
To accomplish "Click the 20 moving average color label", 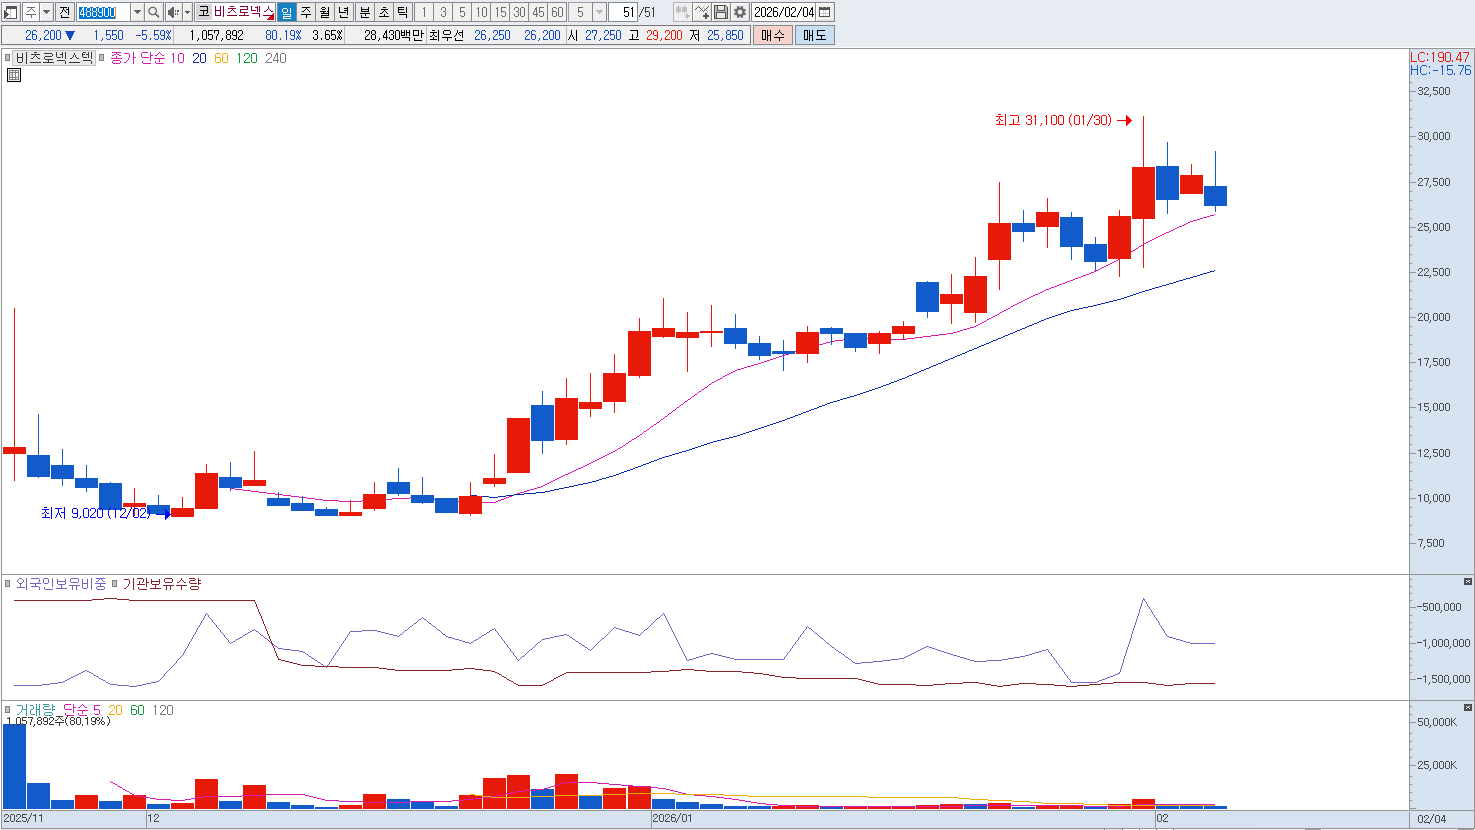I will coord(199,58).
